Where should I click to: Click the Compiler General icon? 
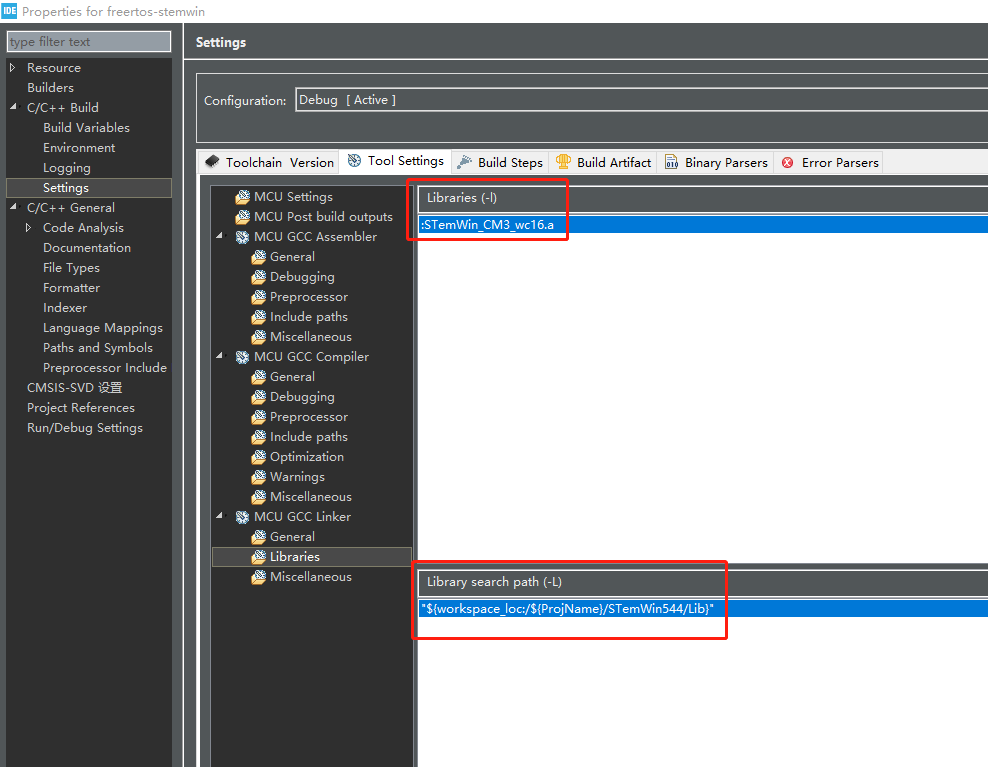[x=258, y=377]
